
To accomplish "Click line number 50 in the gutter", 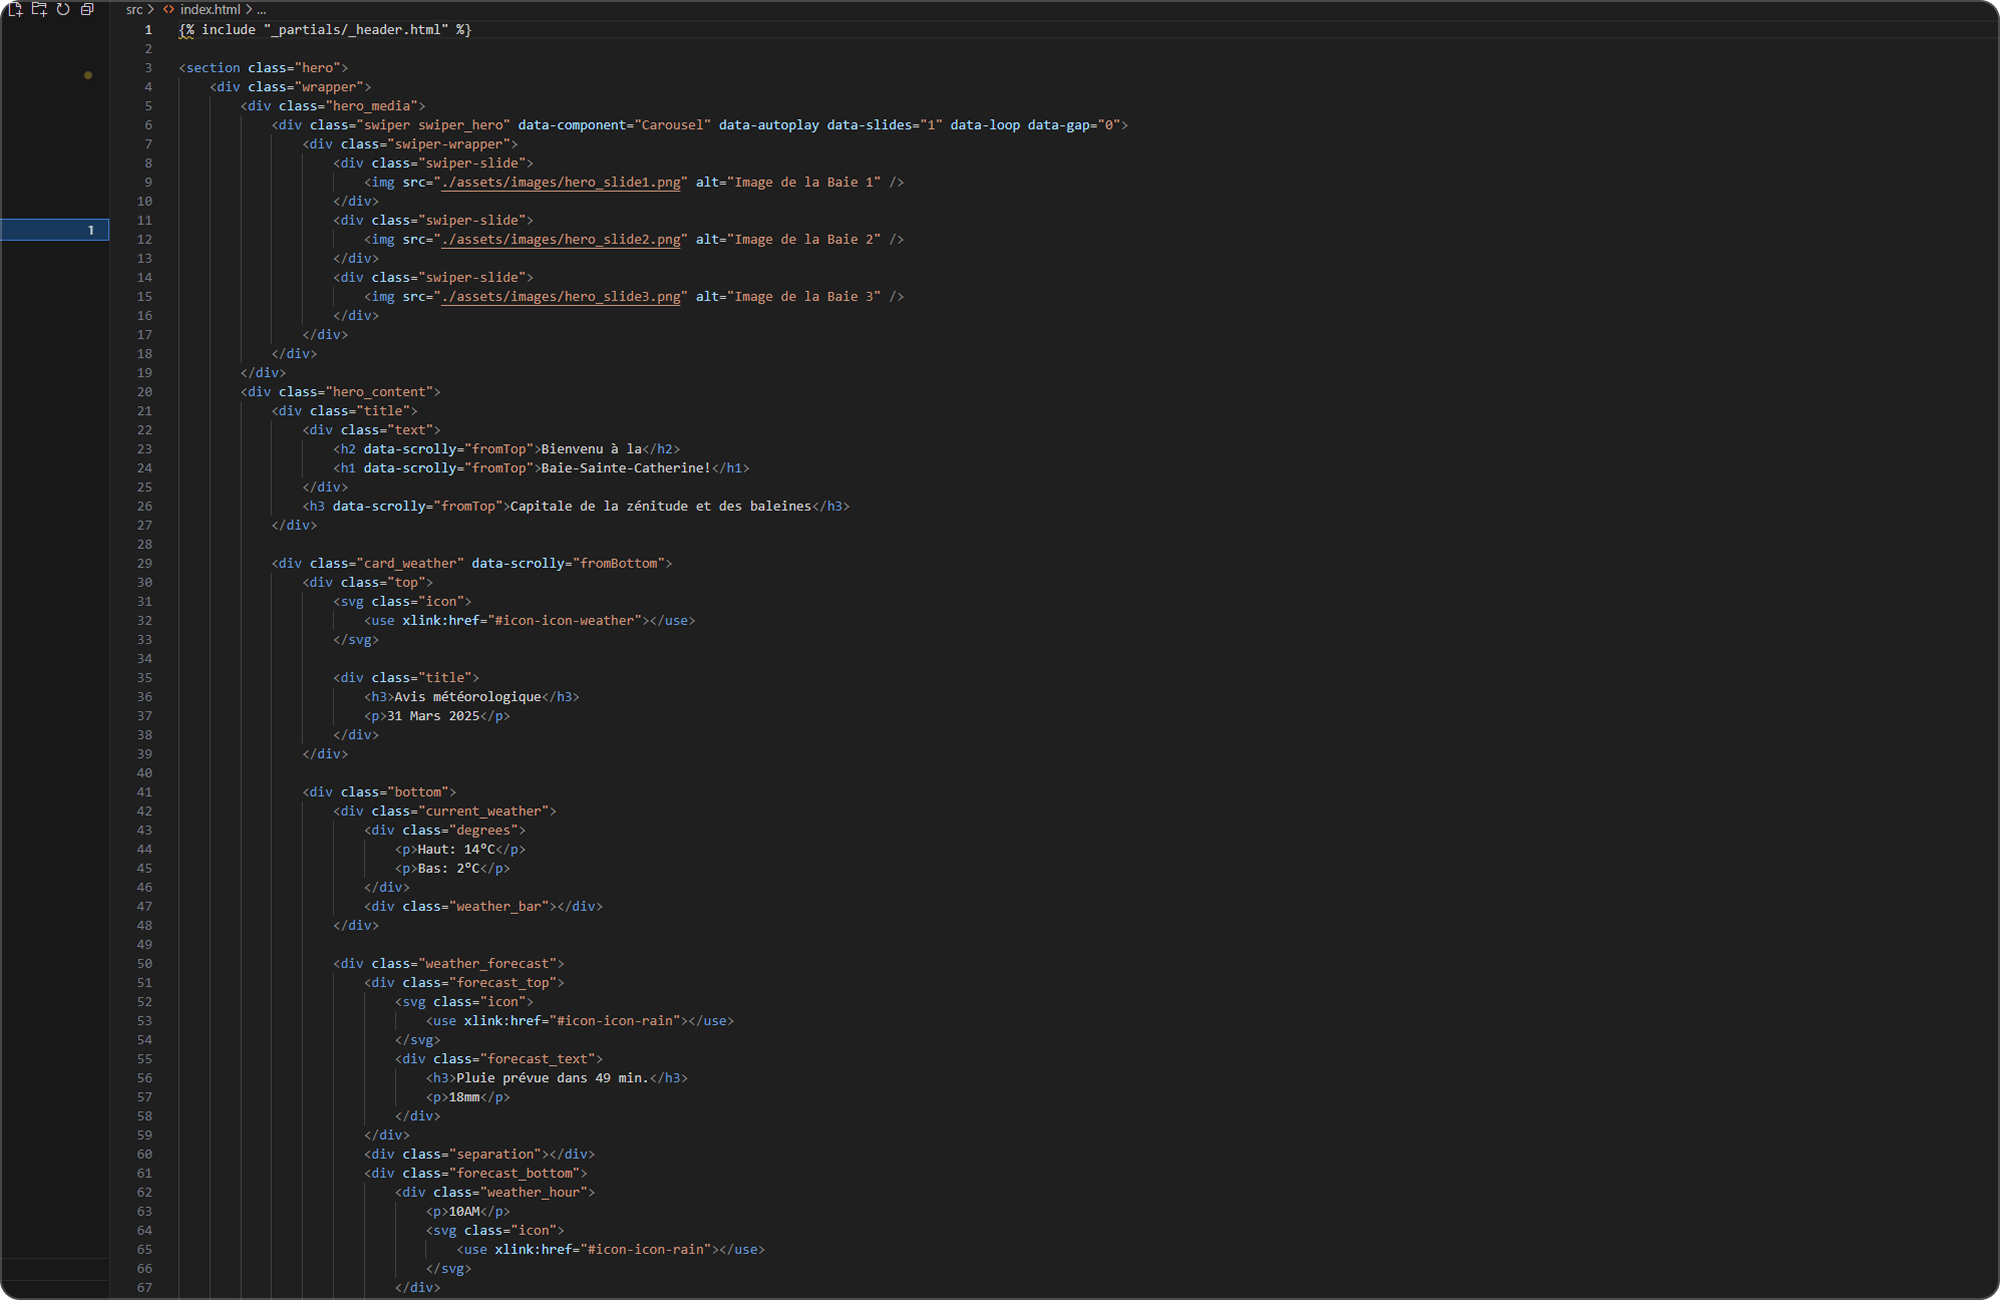I will (x=145, y=963).
